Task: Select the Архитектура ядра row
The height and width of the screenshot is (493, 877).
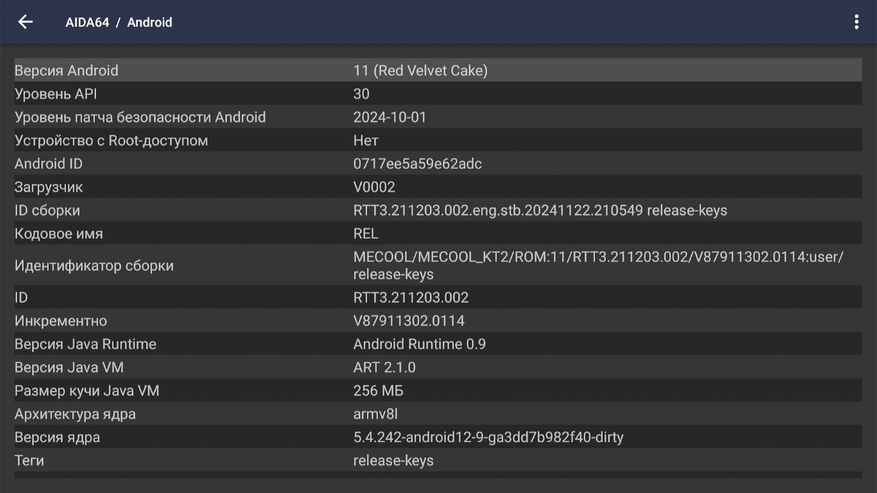Action: click(x=437, y=414)
